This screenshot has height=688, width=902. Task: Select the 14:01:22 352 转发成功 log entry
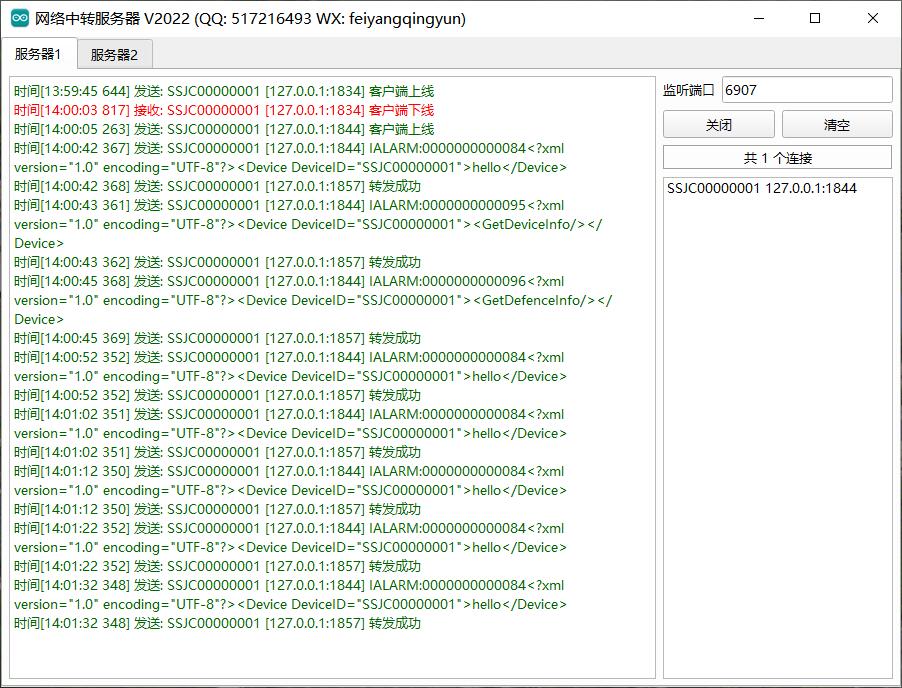(217, 566)
